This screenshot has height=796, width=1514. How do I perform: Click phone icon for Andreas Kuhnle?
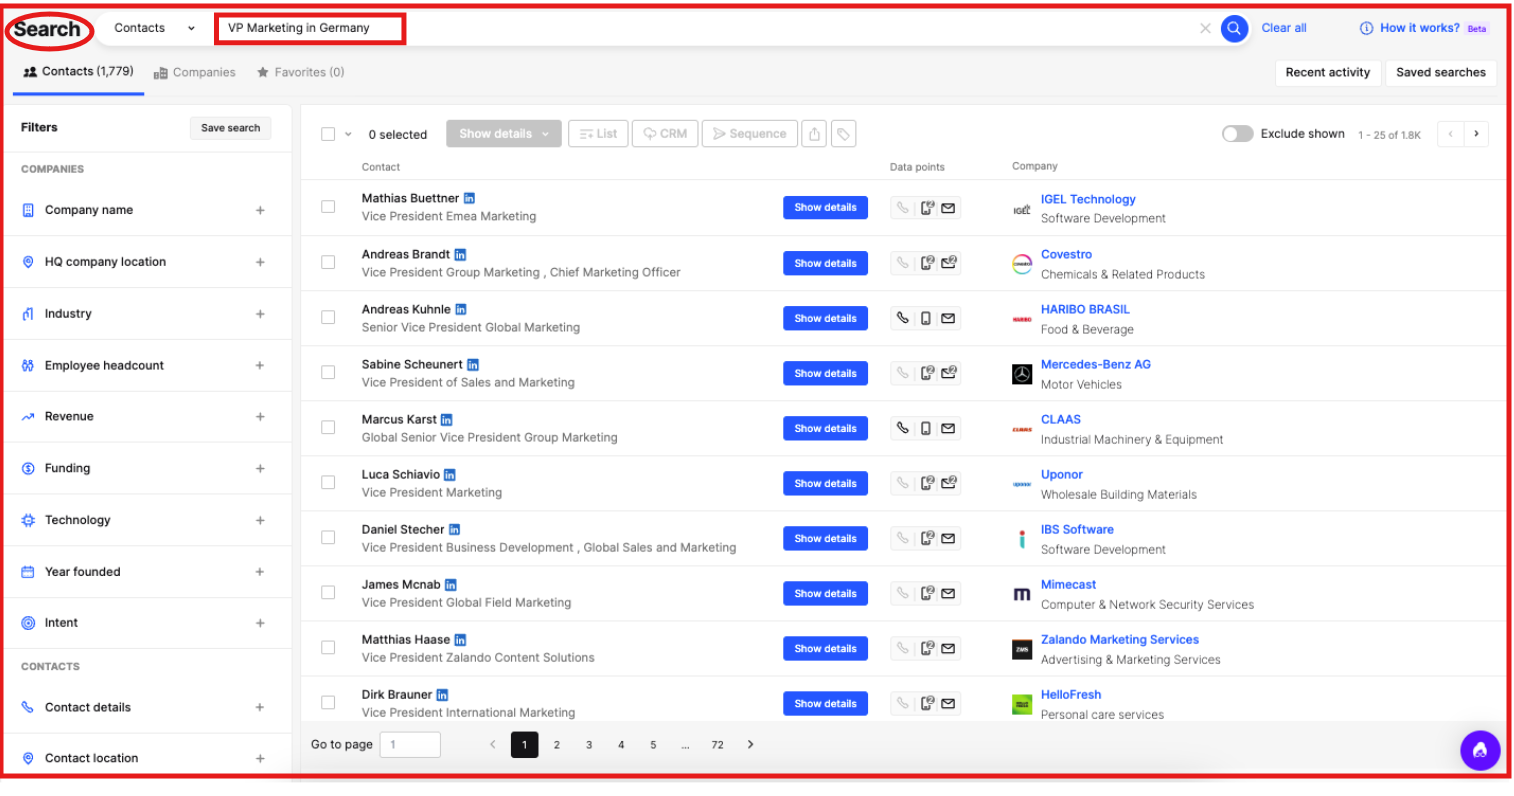[902, 318]
